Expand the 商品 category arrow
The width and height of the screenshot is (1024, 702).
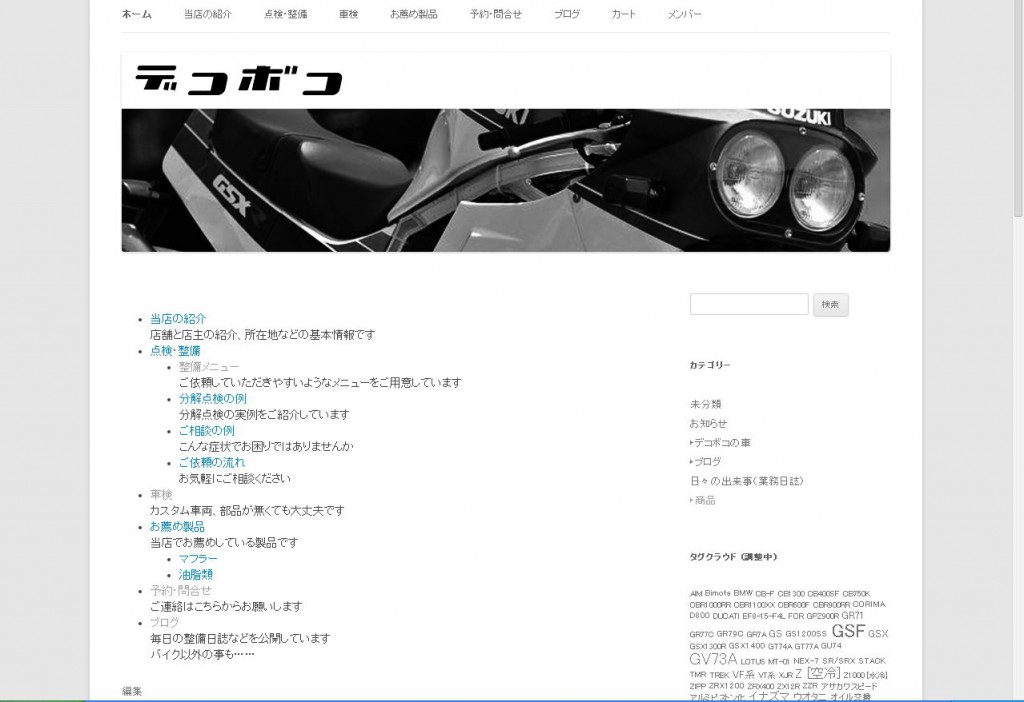click(x=692, y=500)
